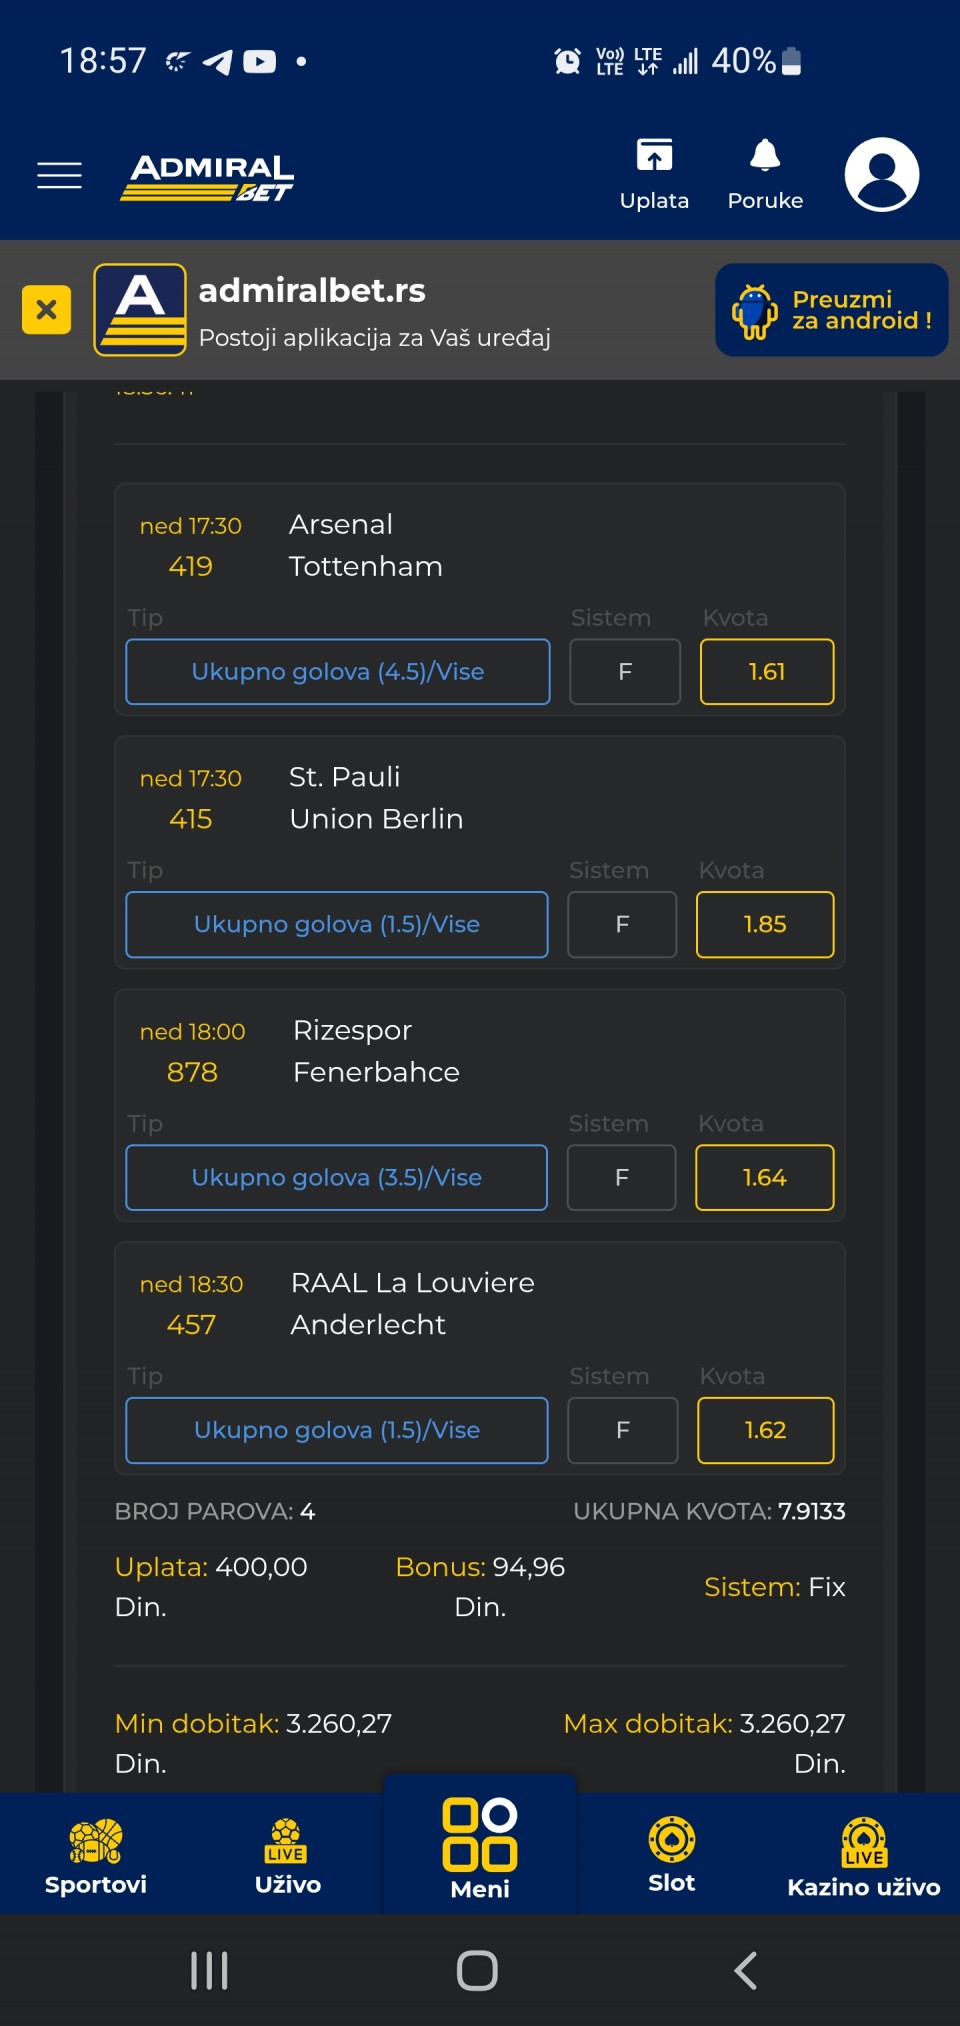
Task: Dismiss the admiralbet.rs app banner
Action: 47,309
